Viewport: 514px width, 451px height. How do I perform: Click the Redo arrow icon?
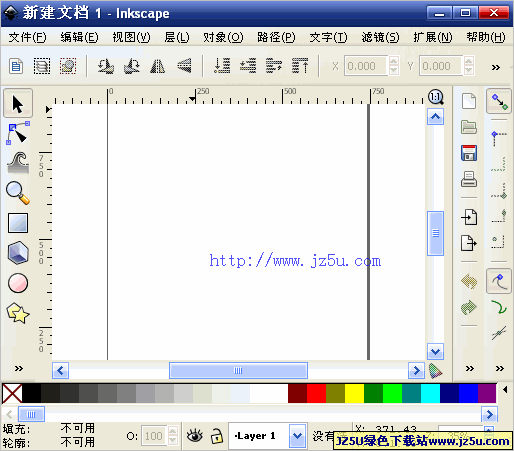click(469, 307)
